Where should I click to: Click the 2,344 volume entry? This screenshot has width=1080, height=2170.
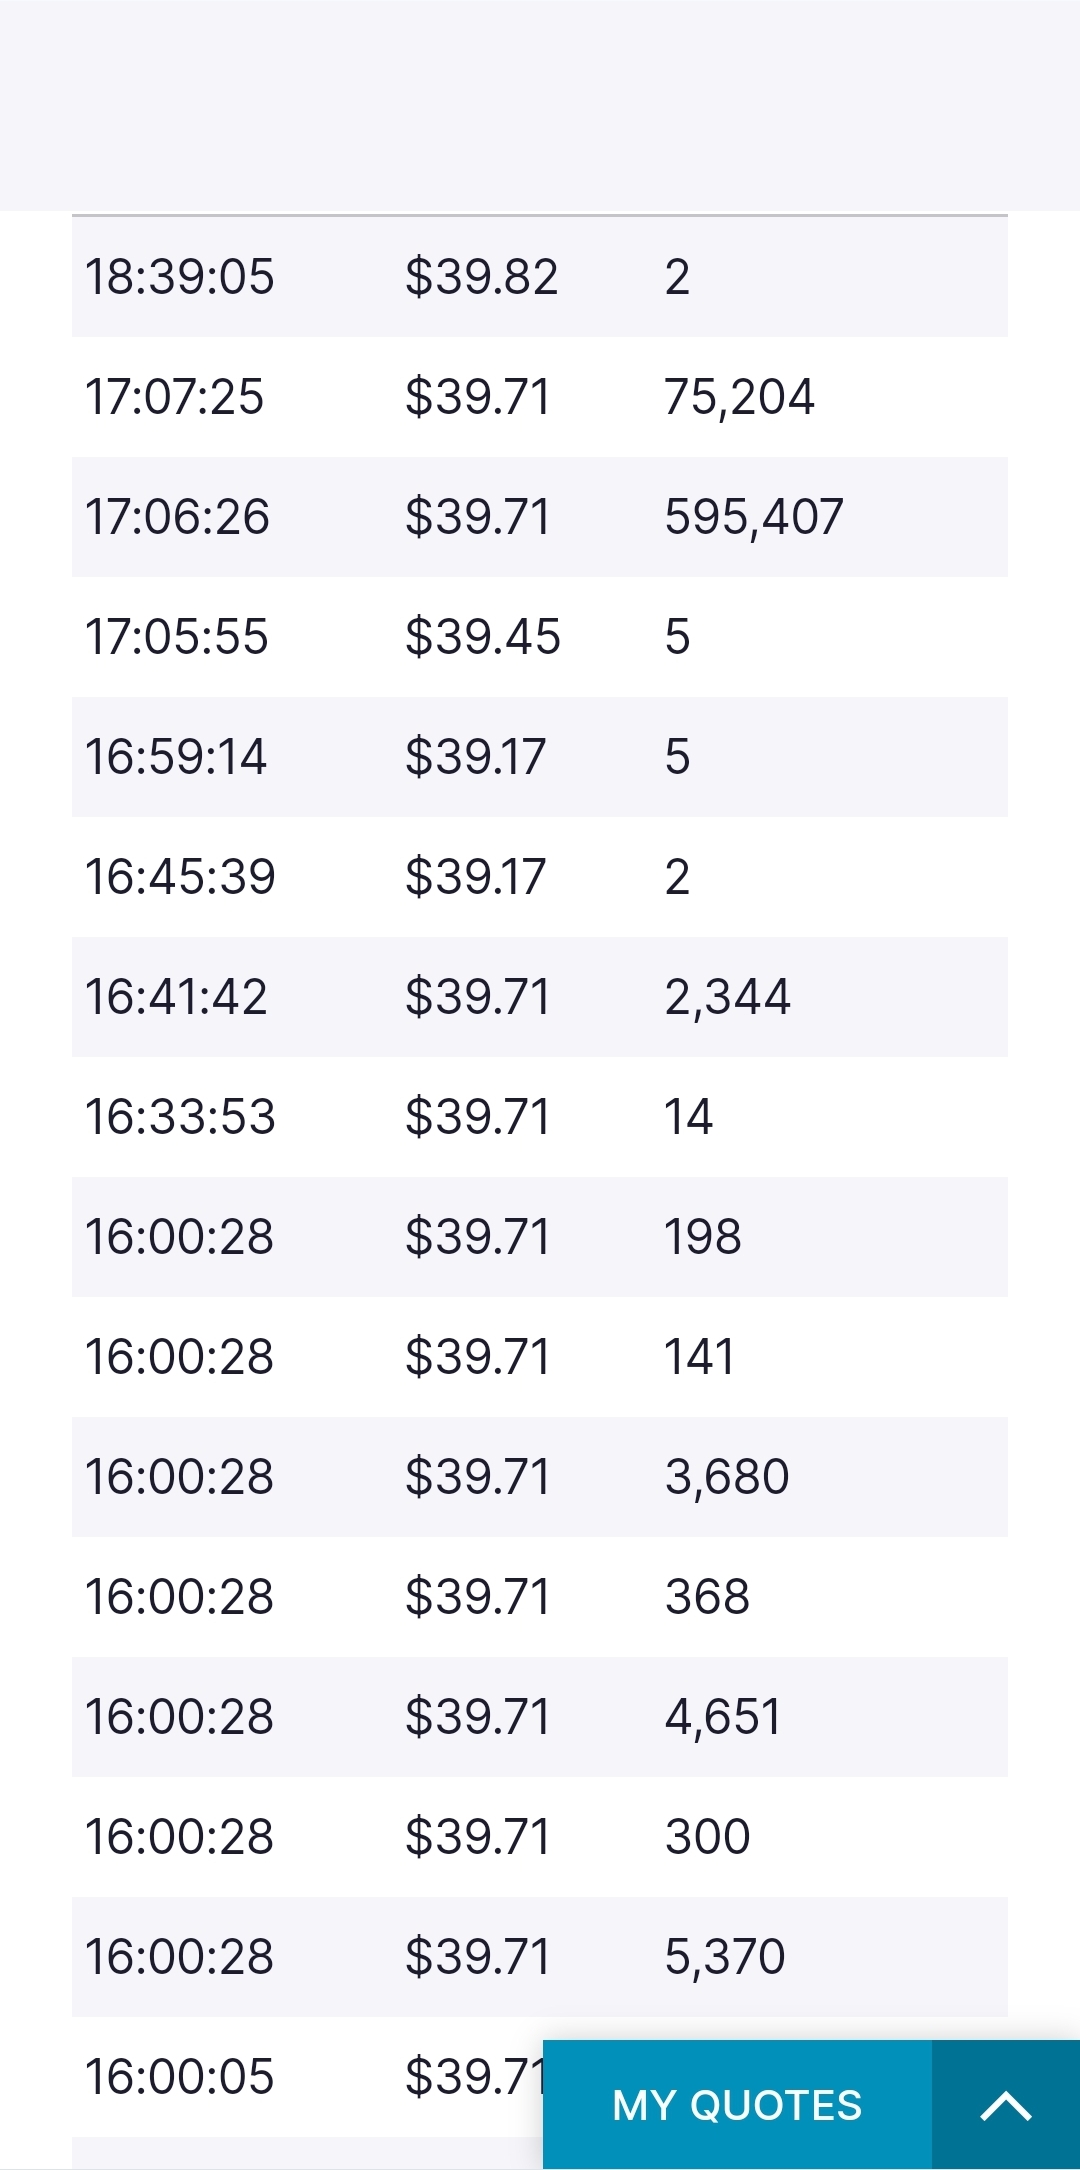727,997
